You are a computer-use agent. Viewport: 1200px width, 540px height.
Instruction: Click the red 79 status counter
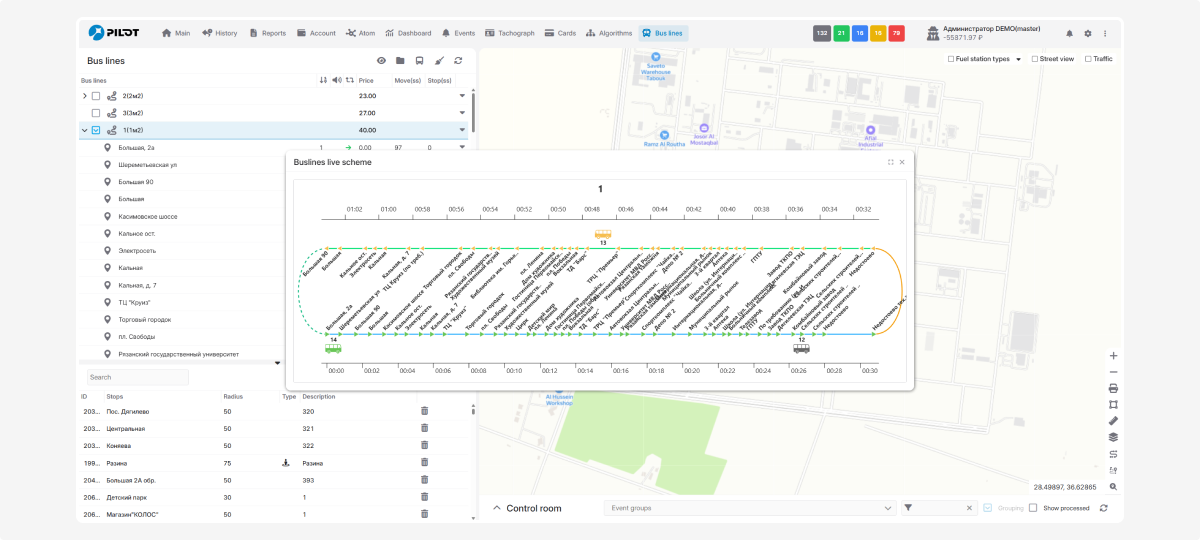896,33
